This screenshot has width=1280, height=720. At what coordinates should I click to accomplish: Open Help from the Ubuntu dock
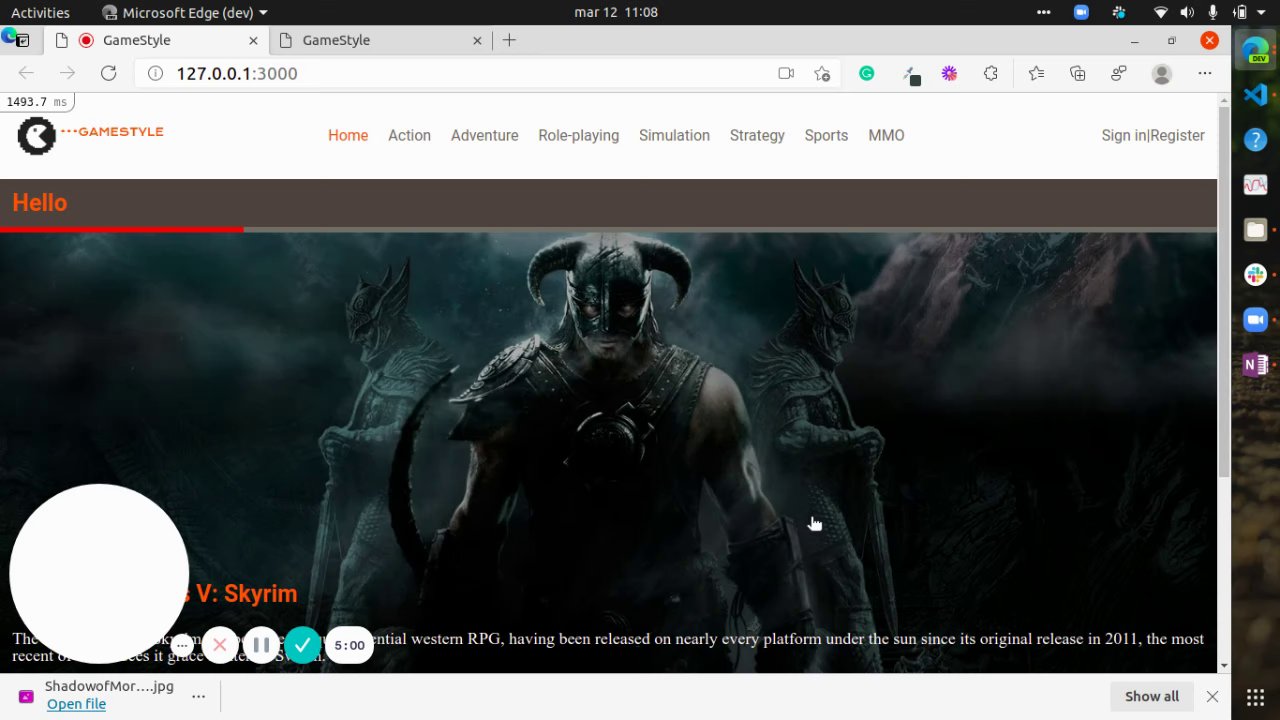tap(1255, 140)
